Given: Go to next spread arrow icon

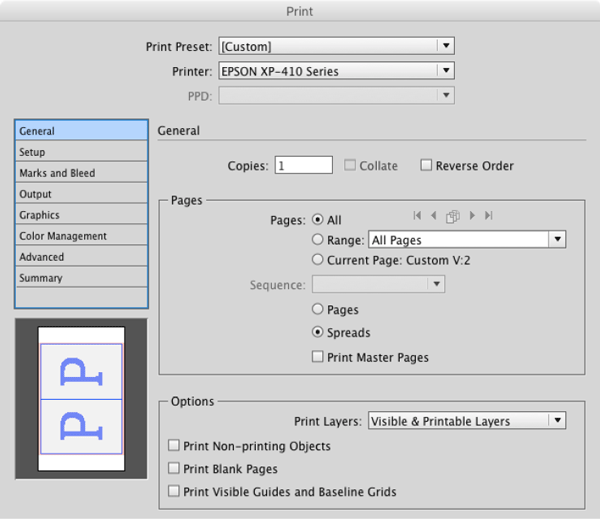Looking at the screenshot, I should [472, 215].
